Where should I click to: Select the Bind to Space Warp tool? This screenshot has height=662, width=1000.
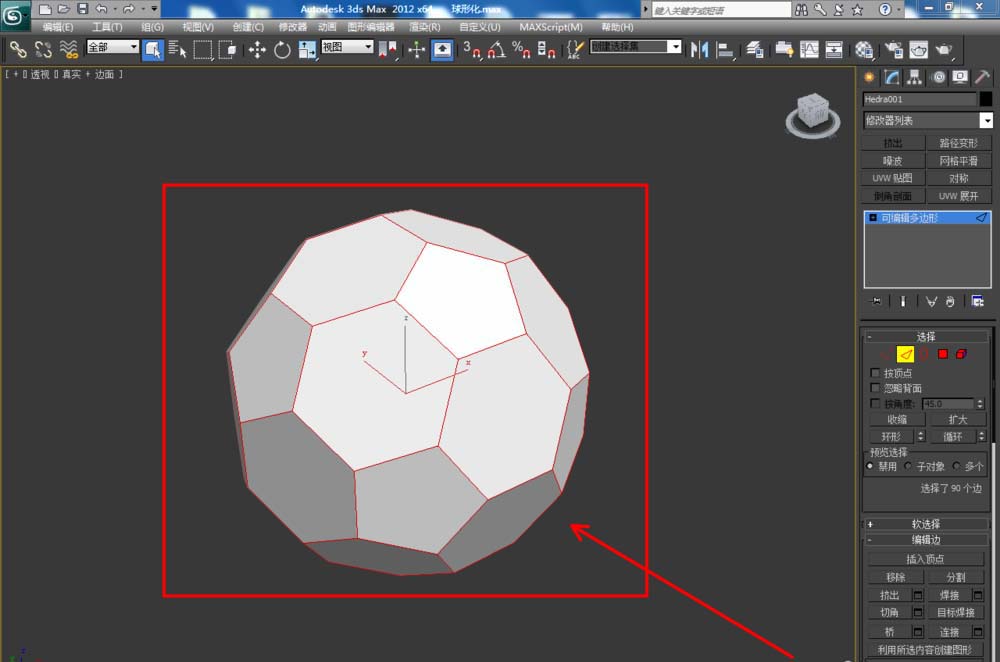69,49
